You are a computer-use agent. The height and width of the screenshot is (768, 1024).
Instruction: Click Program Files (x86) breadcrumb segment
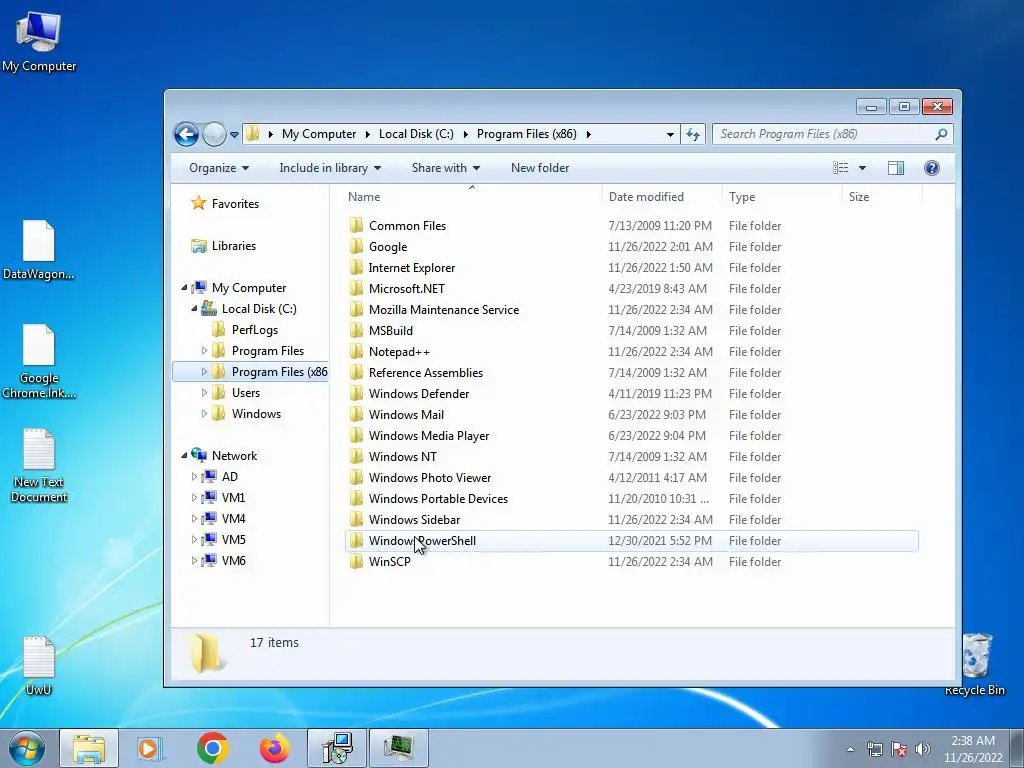[526, 134]
